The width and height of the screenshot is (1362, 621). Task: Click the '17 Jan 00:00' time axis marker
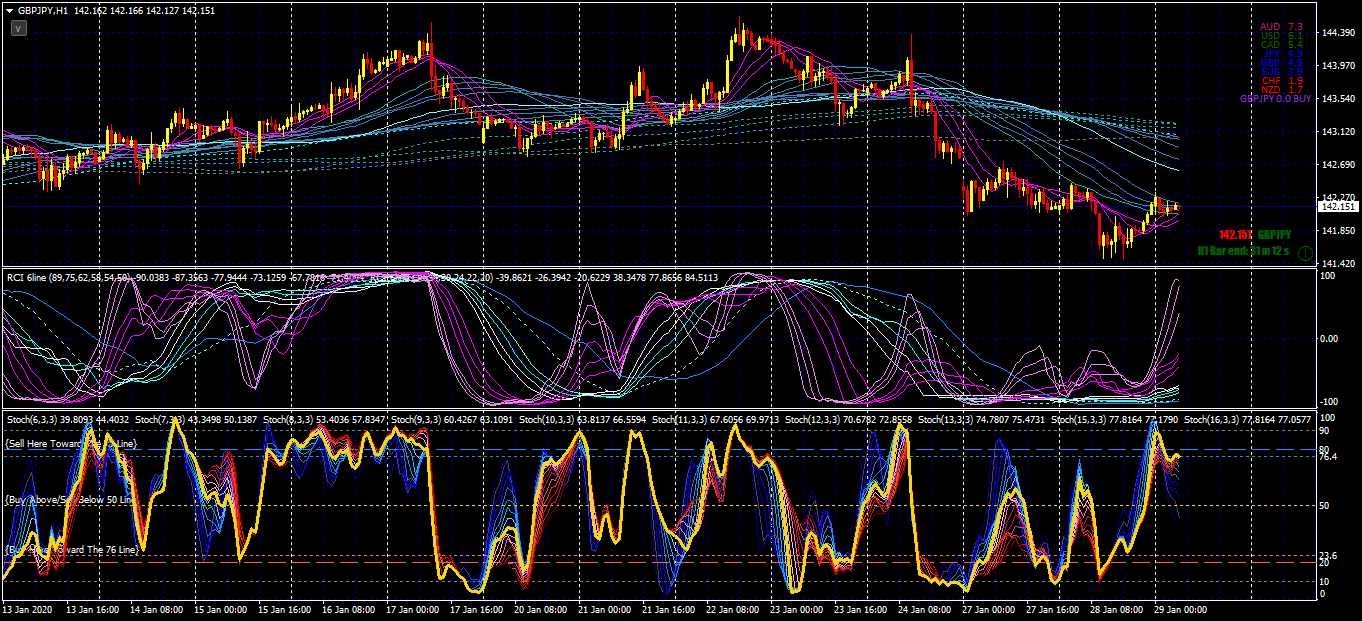click(x=413, y=609)
